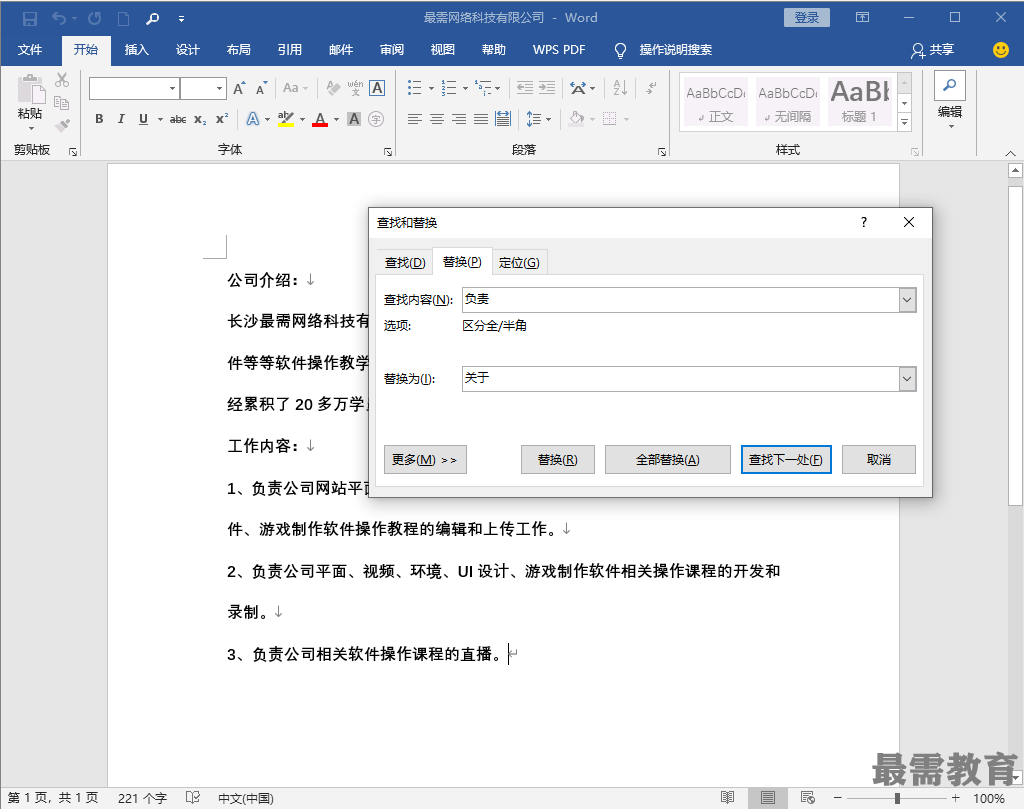This screenshot has width=1024, height=809.
Task: Click the zoom slider handle in status bar
Action: 897,798
